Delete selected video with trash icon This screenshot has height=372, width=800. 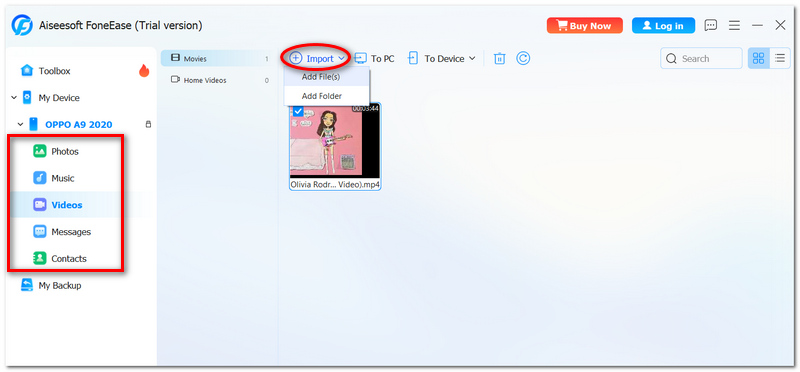499,58
